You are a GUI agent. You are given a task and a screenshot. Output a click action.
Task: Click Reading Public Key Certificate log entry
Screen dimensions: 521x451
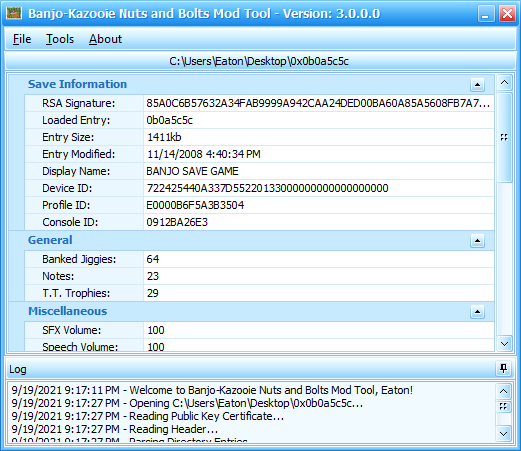click(147, 416)
